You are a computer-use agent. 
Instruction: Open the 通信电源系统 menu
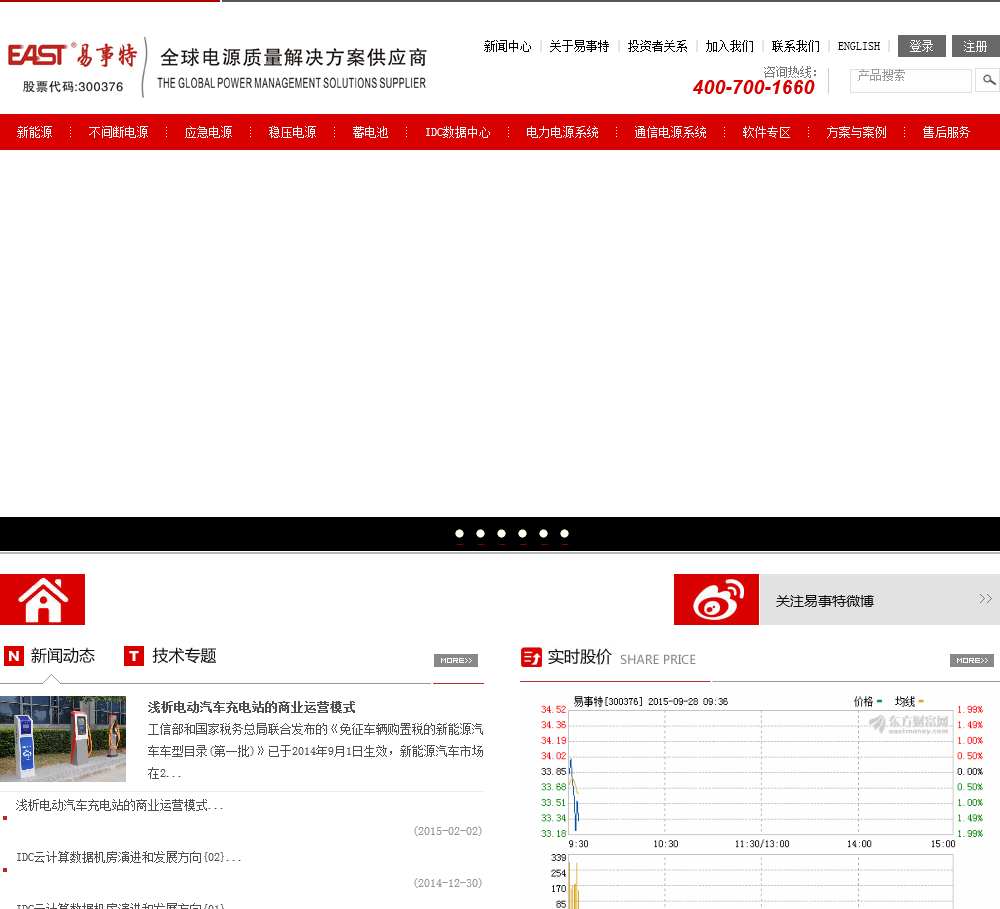pos(670,132)
